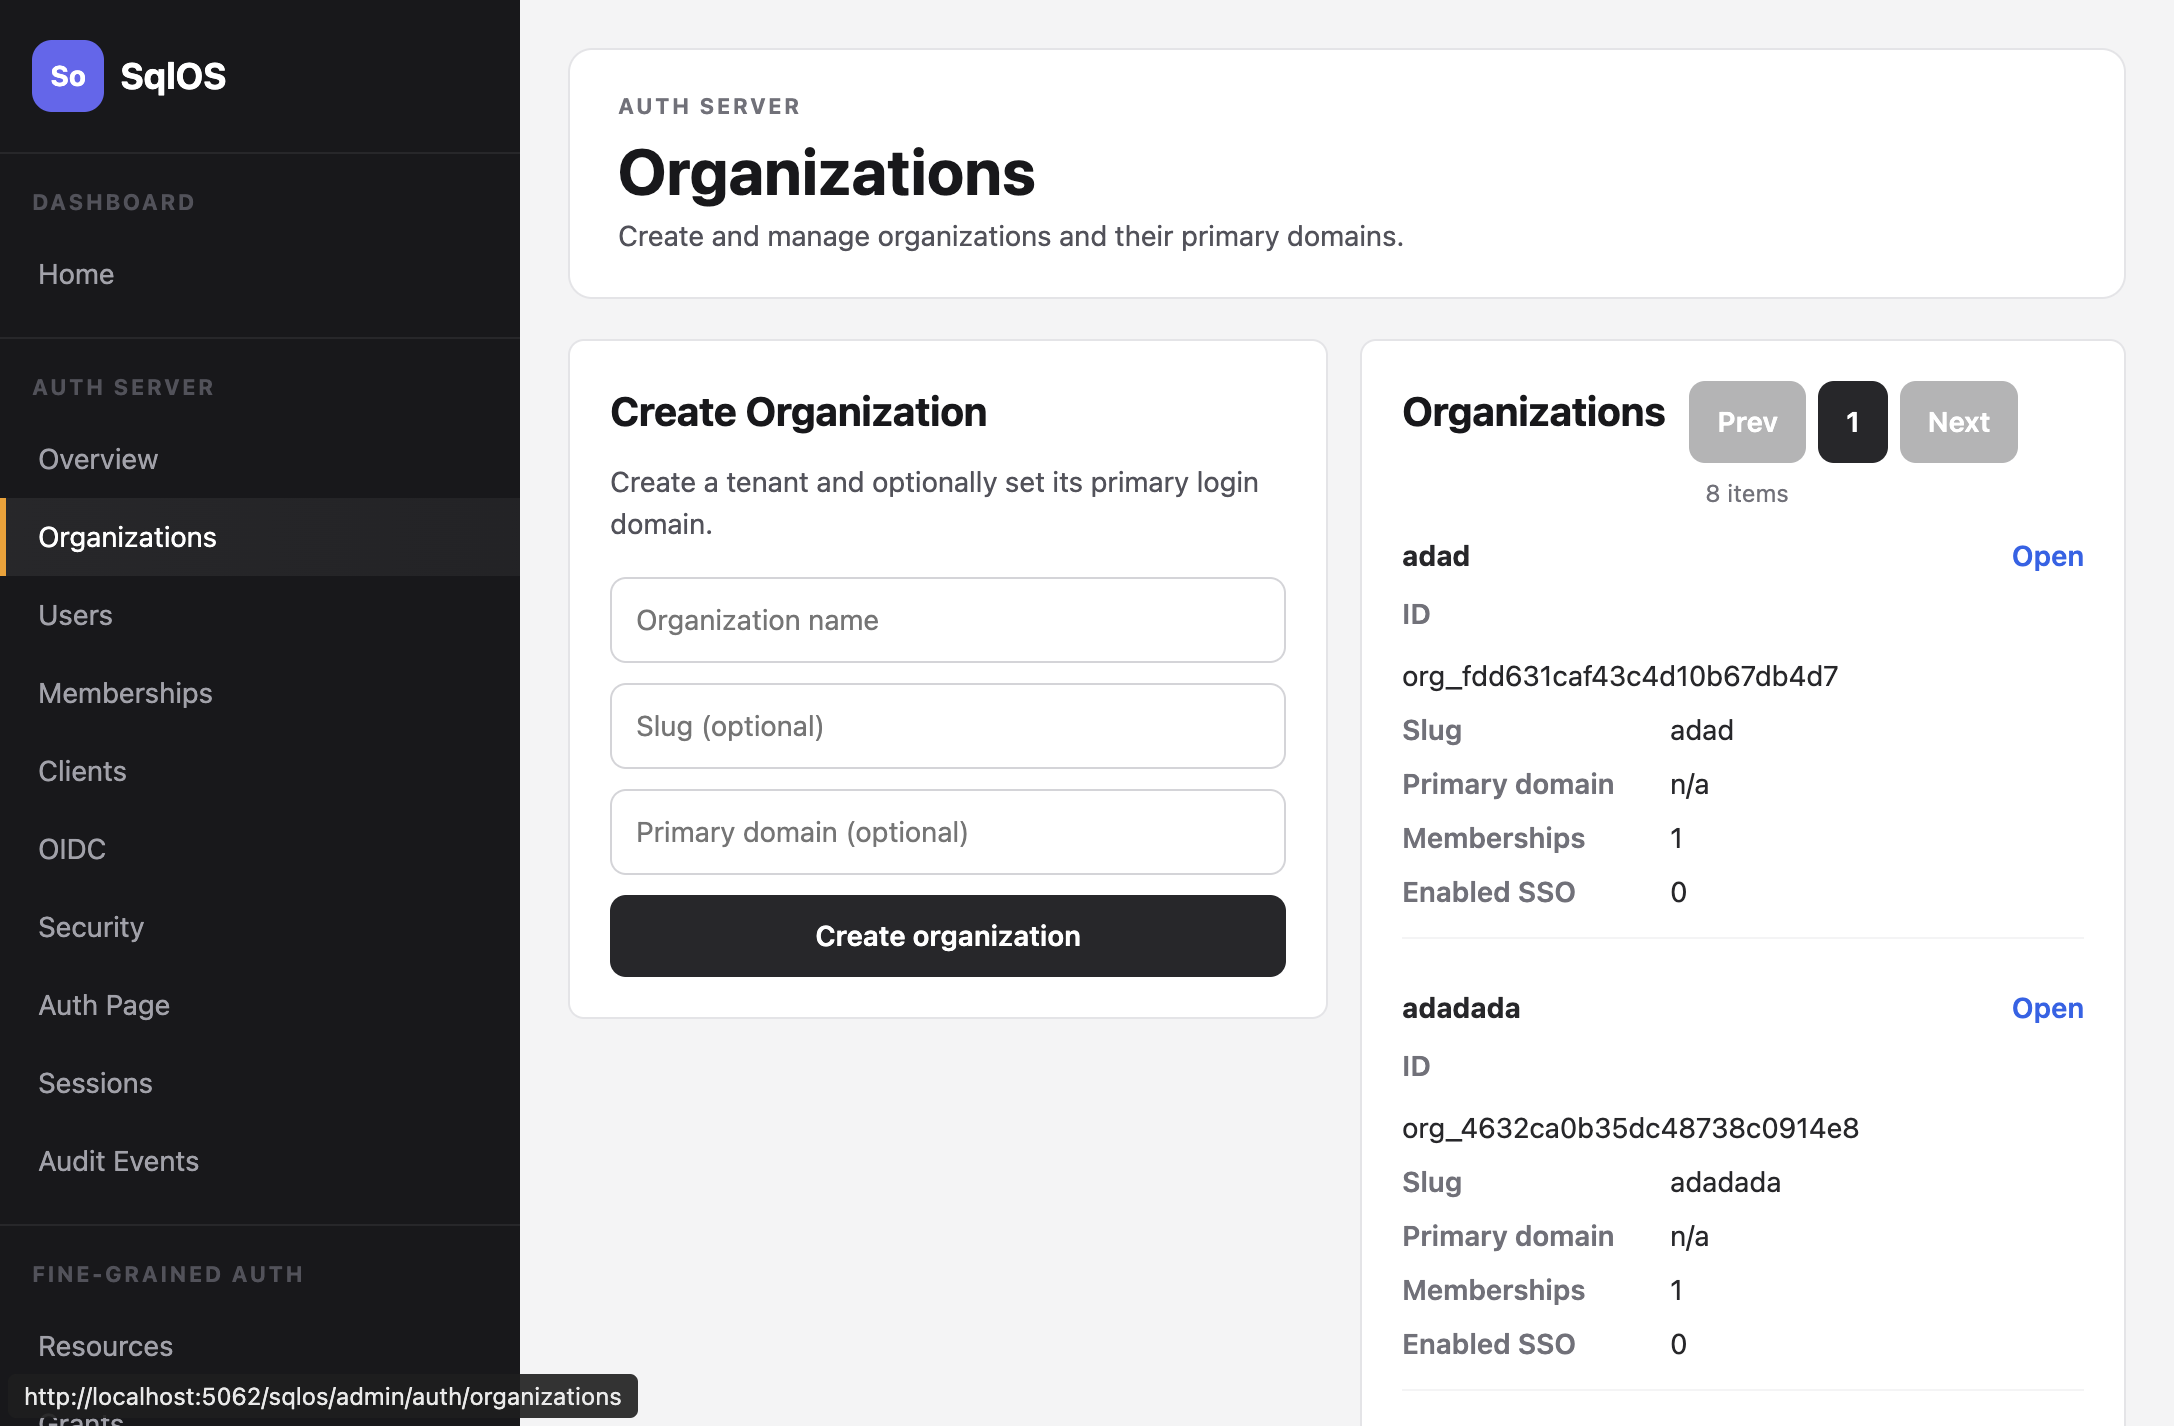
Task: Go to the Clients section
Action: (82, 771)
